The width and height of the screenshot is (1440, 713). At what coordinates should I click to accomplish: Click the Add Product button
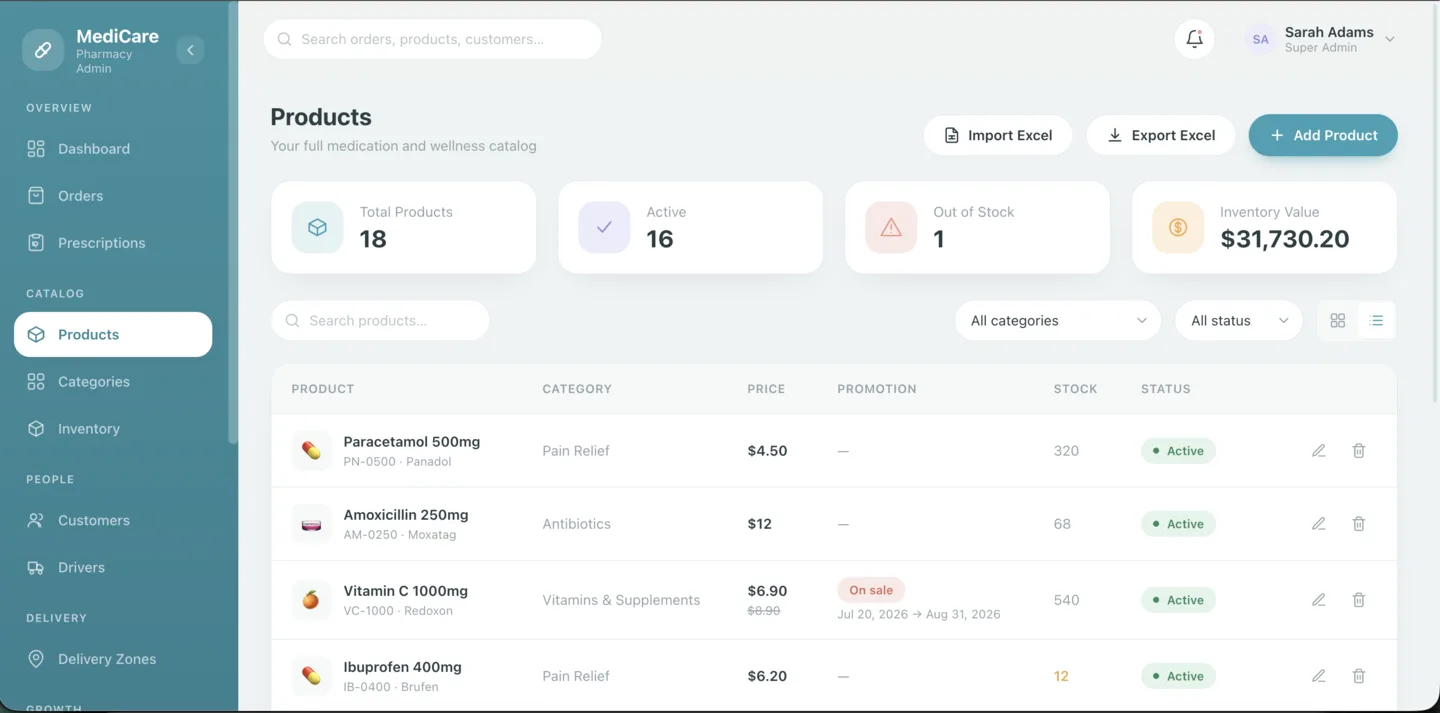pos(1323,135)
